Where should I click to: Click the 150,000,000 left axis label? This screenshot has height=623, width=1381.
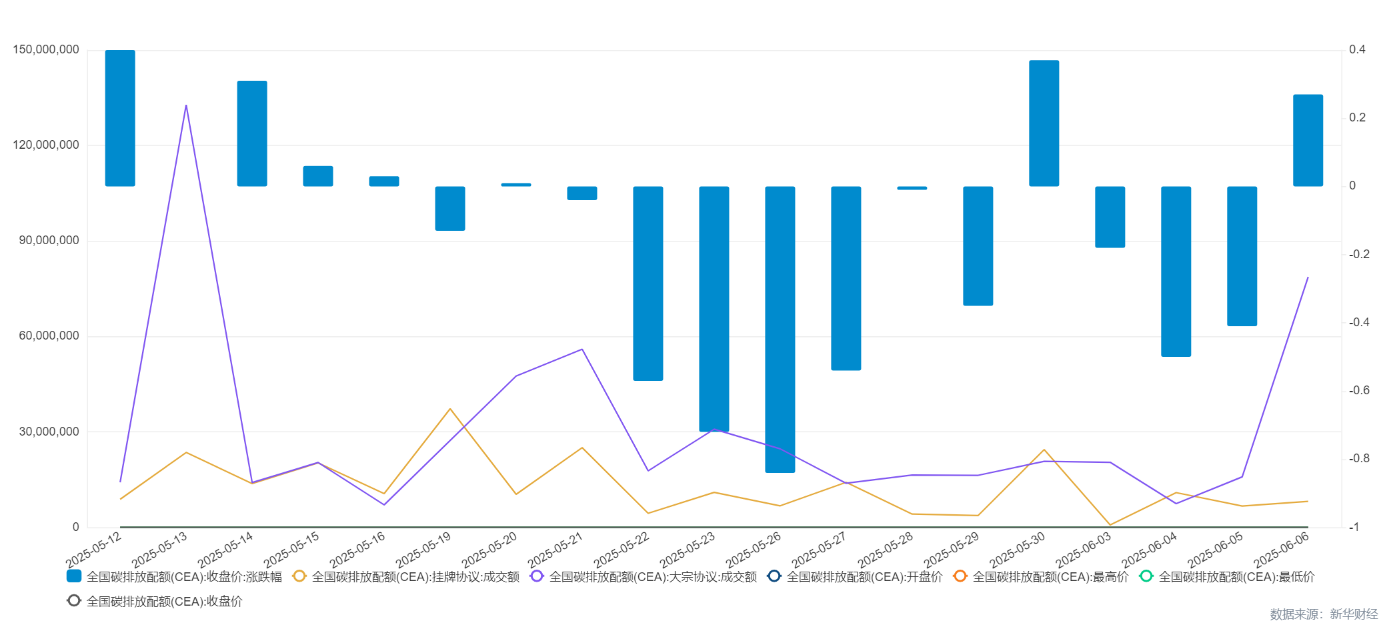[46, 50]
